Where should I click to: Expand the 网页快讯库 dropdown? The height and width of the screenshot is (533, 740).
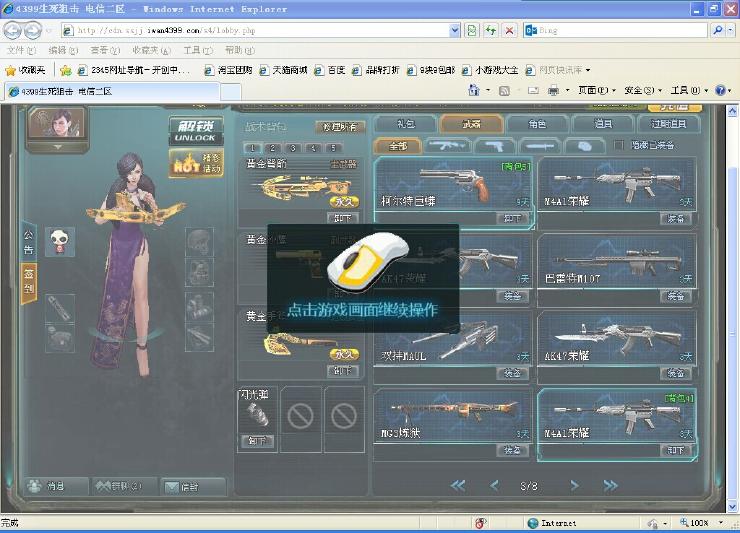[x=588, y=70]
